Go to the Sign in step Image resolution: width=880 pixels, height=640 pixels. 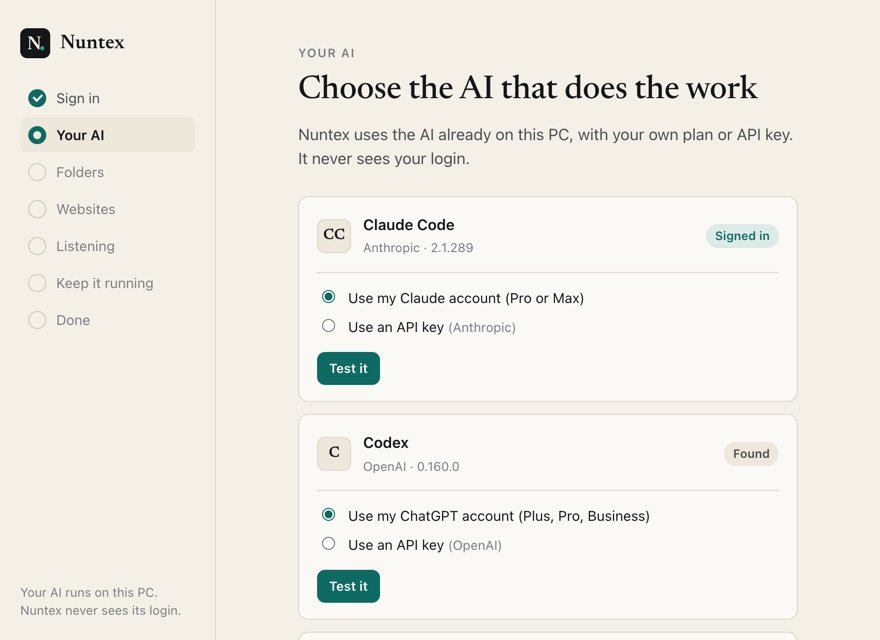pos(108,98)
